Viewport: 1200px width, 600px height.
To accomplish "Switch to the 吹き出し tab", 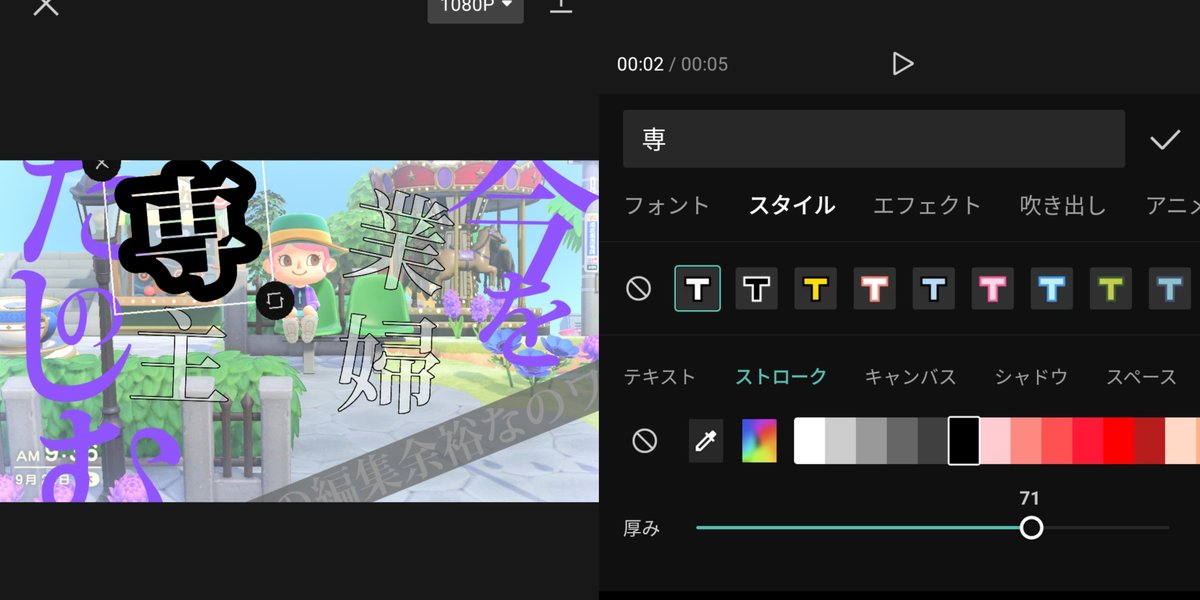I will 1063,206.
